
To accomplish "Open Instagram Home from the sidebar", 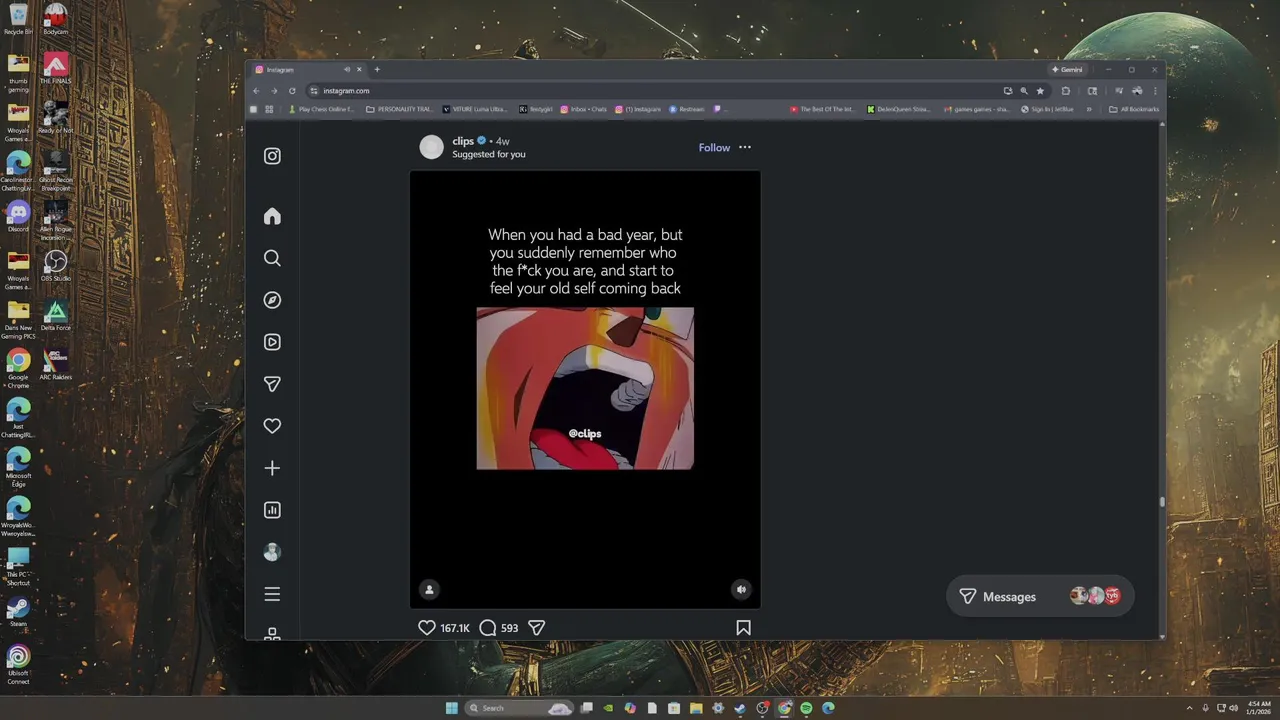I will click(272, 217).
